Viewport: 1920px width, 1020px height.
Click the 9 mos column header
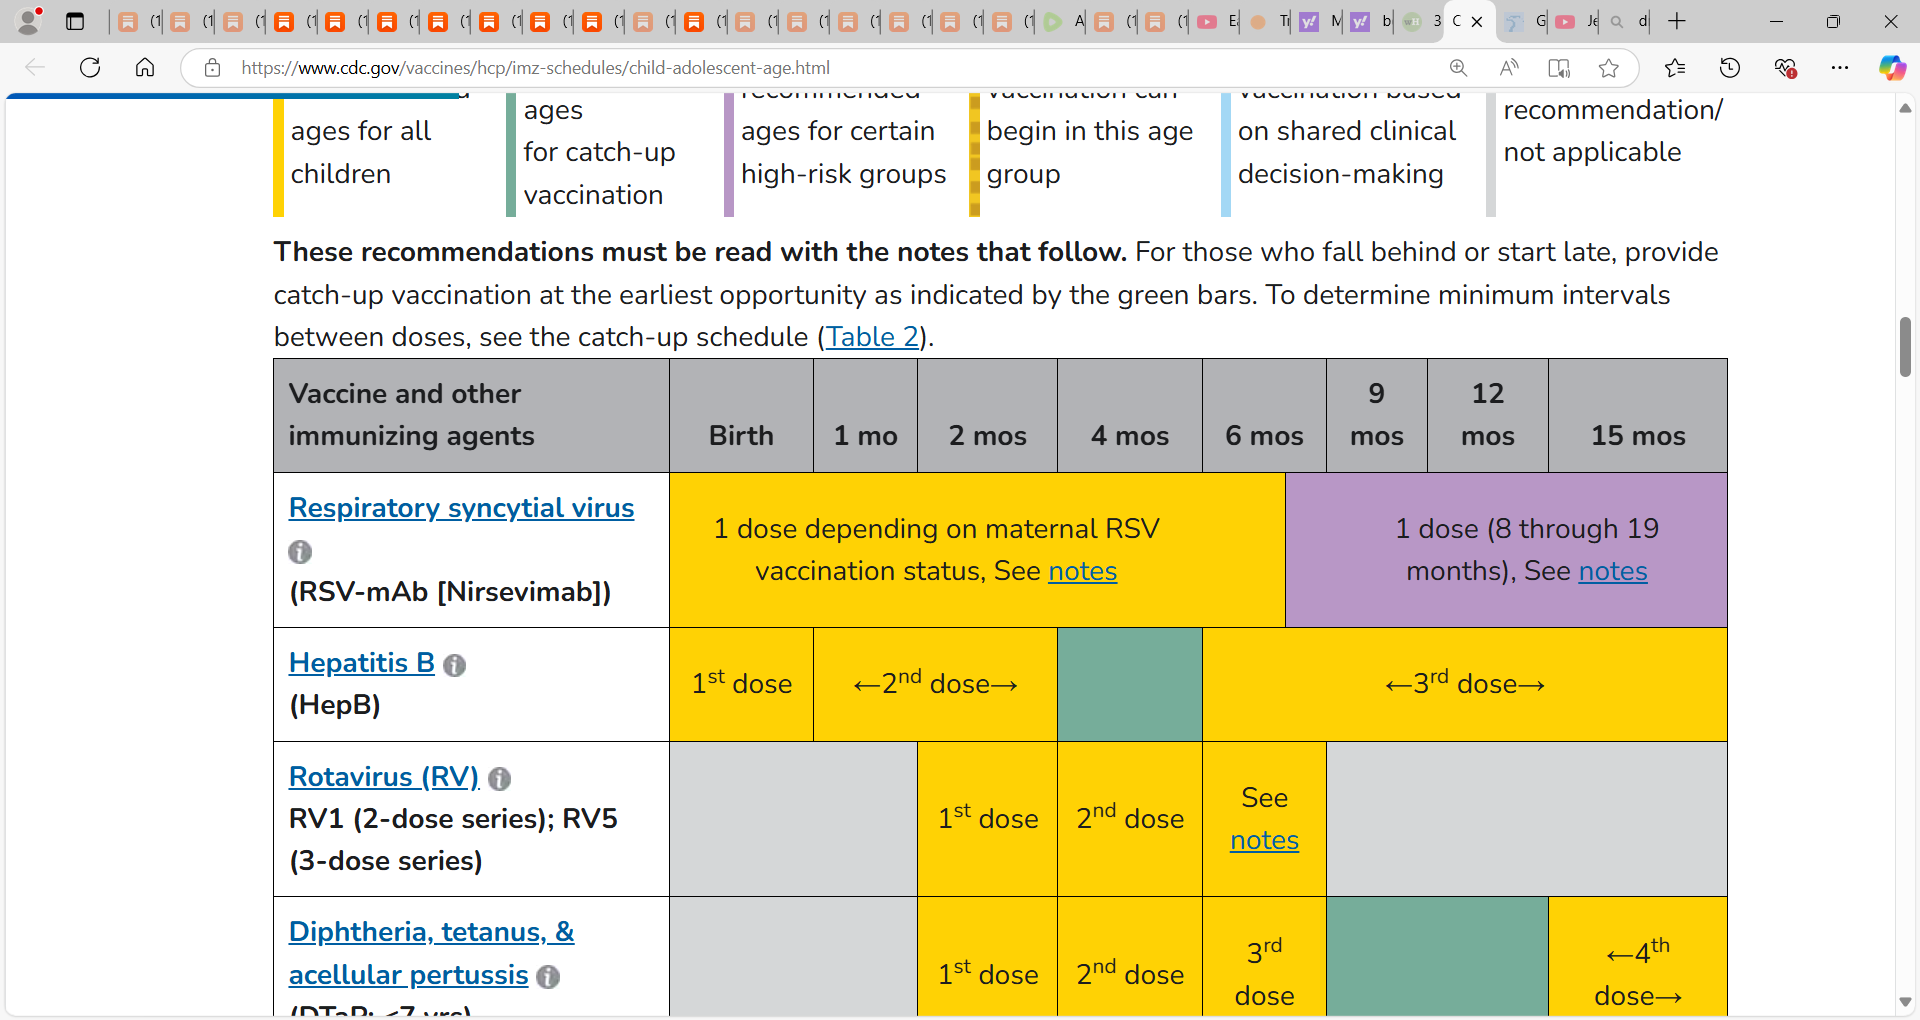click(x=1377, y=415)
